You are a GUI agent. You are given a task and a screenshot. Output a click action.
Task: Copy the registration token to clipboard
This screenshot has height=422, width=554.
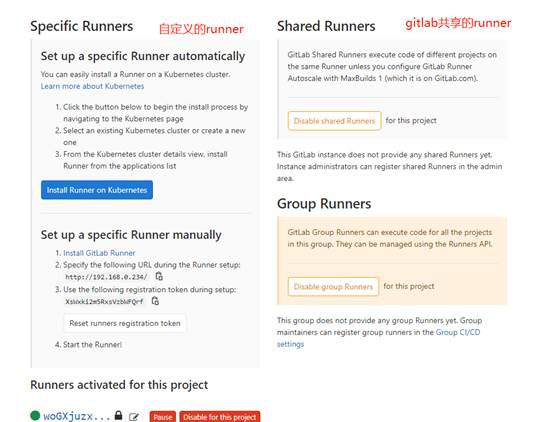155,301
